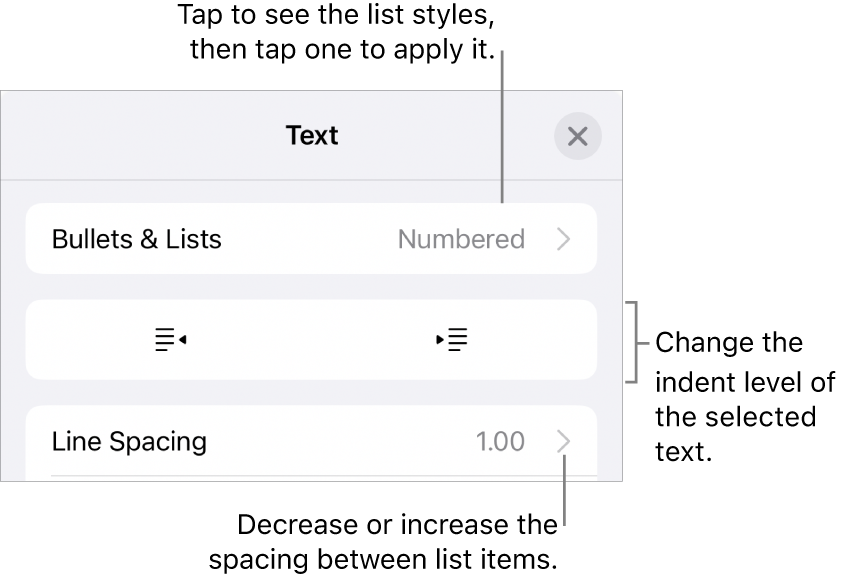Open the Line Spacing row
858x586 pixels.
pos(130,441)
